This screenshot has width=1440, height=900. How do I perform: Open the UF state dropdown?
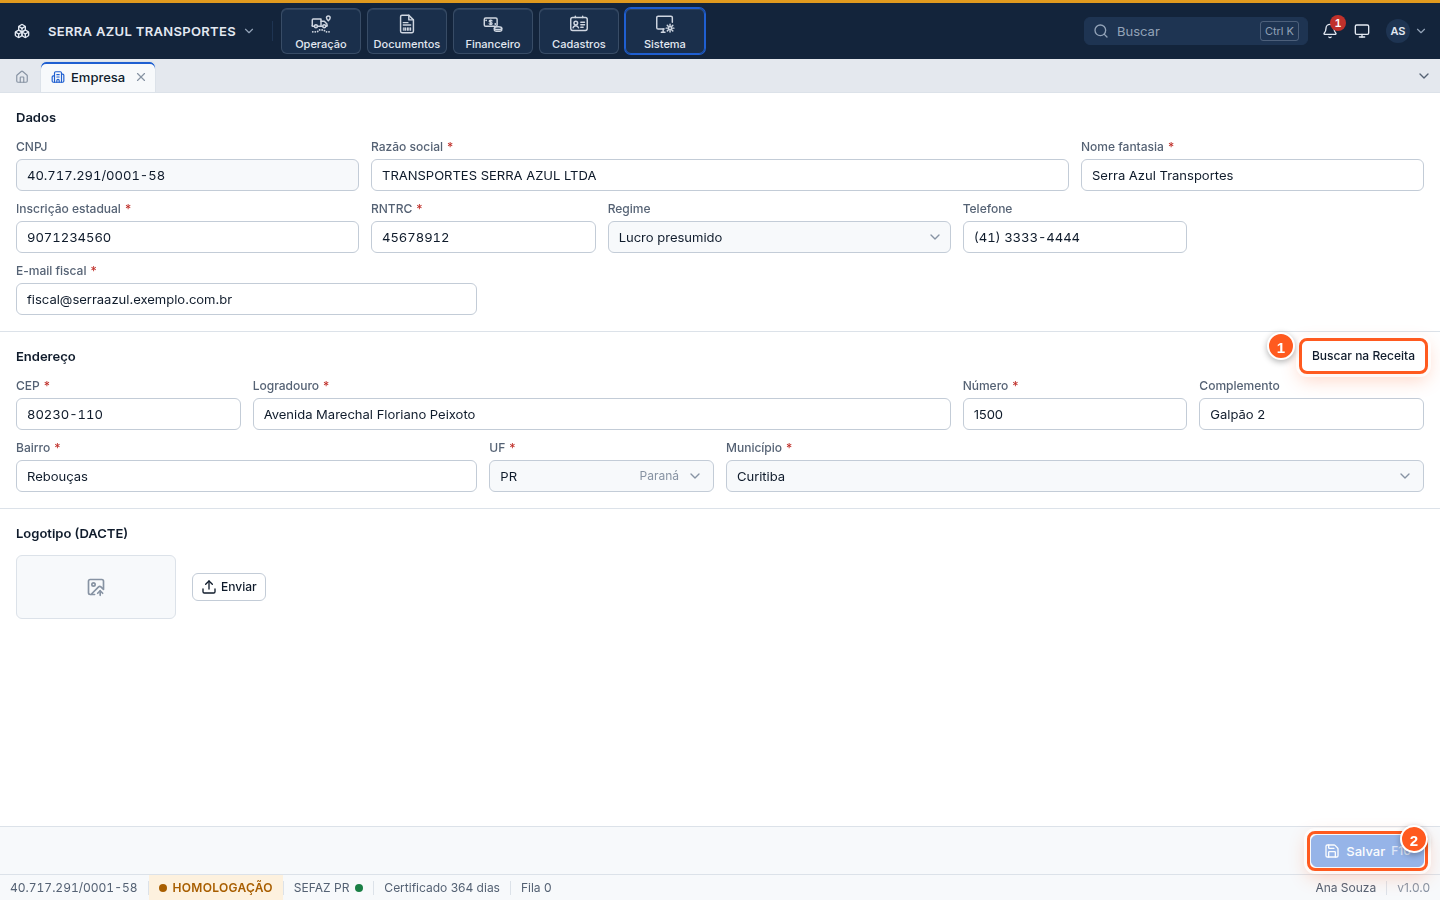[x=601, y=476]
